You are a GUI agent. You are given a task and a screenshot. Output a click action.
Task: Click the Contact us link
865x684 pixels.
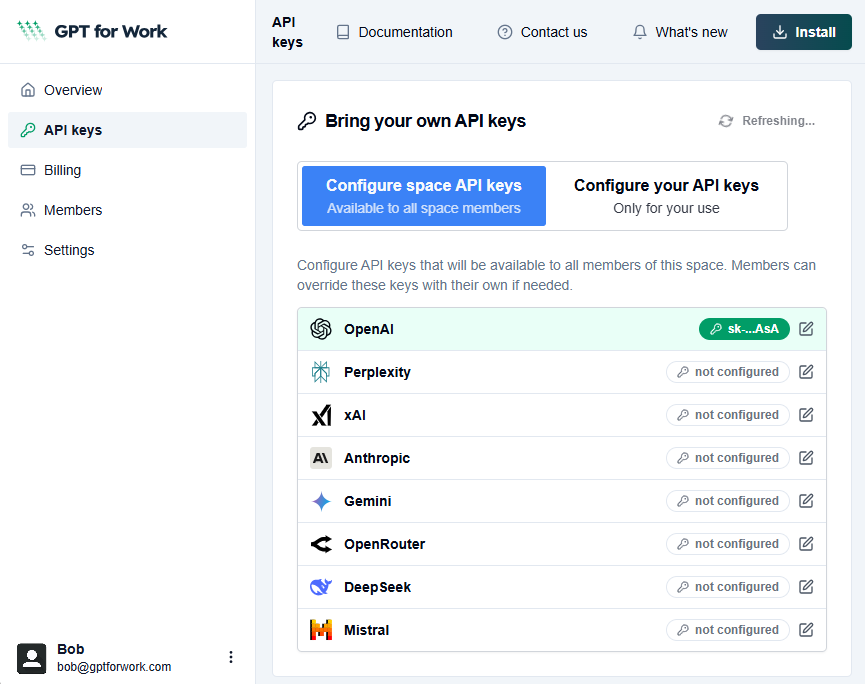point(542,32)
